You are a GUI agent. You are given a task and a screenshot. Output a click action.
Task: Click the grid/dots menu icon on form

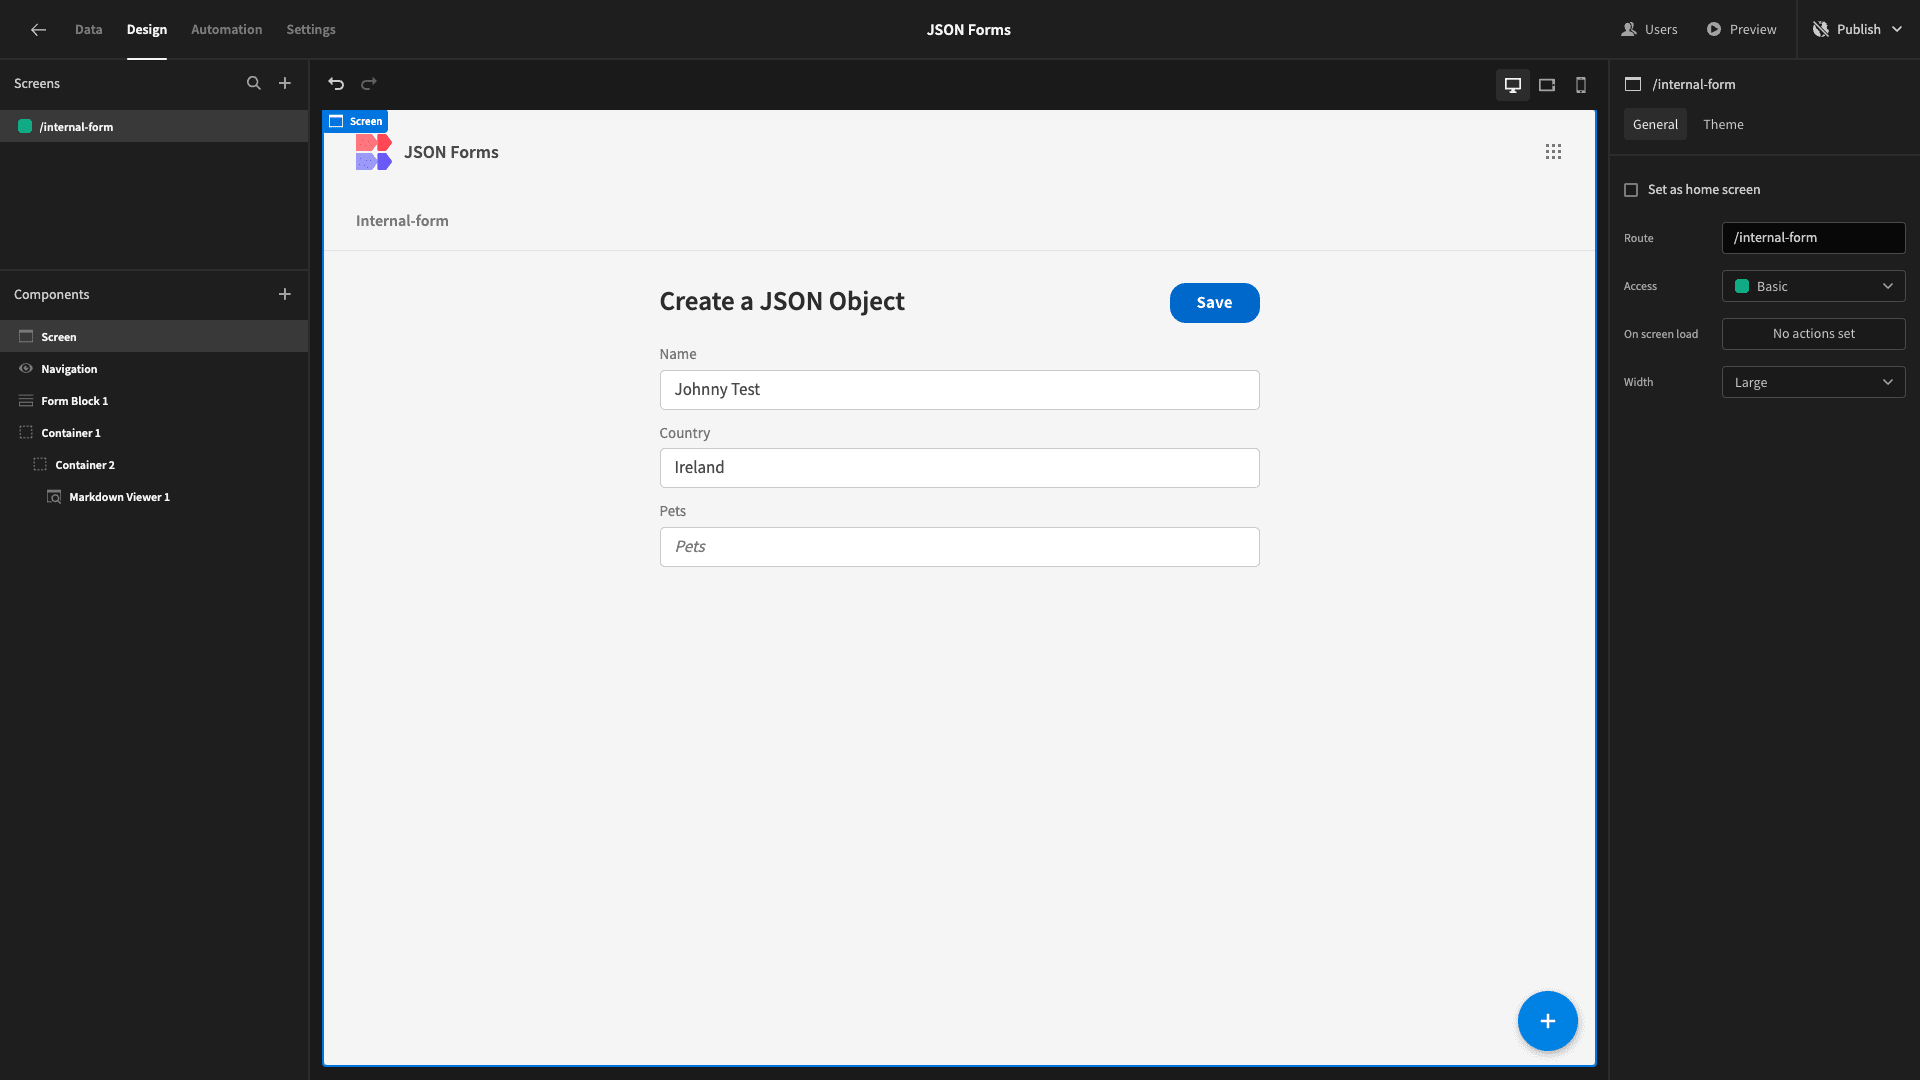[x=1553, y=152]
